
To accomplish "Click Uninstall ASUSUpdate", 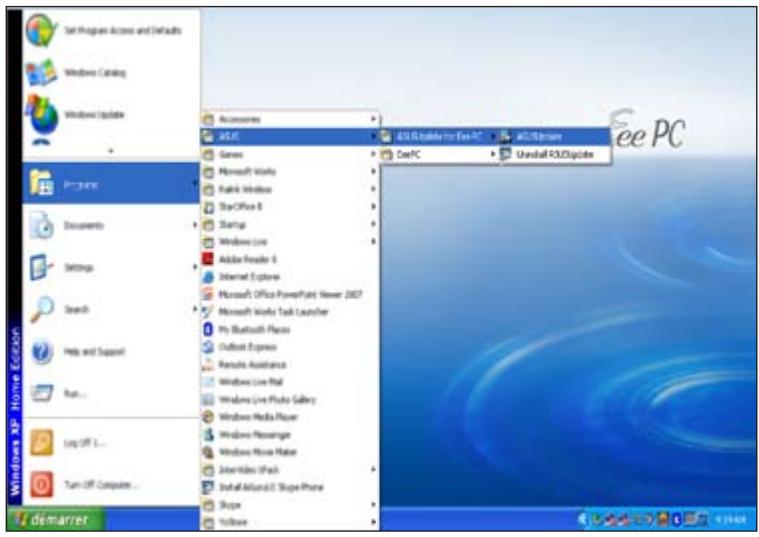I will point(555,154).
